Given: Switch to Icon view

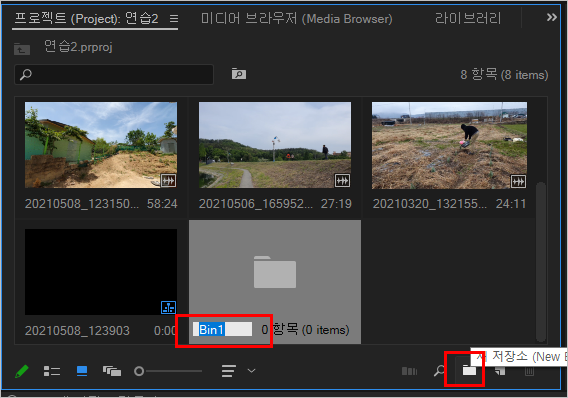Looking at the screenshot, I should point(82,371).
